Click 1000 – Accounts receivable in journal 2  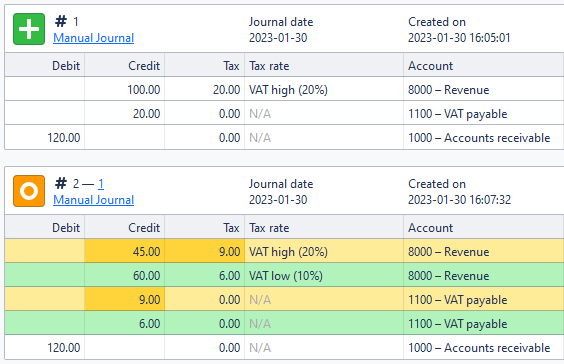click(x=479, y=347)
